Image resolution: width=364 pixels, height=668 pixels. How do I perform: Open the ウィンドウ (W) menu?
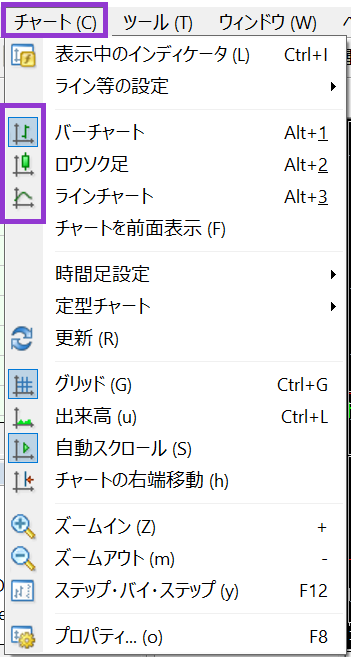[x=268, y=22]
